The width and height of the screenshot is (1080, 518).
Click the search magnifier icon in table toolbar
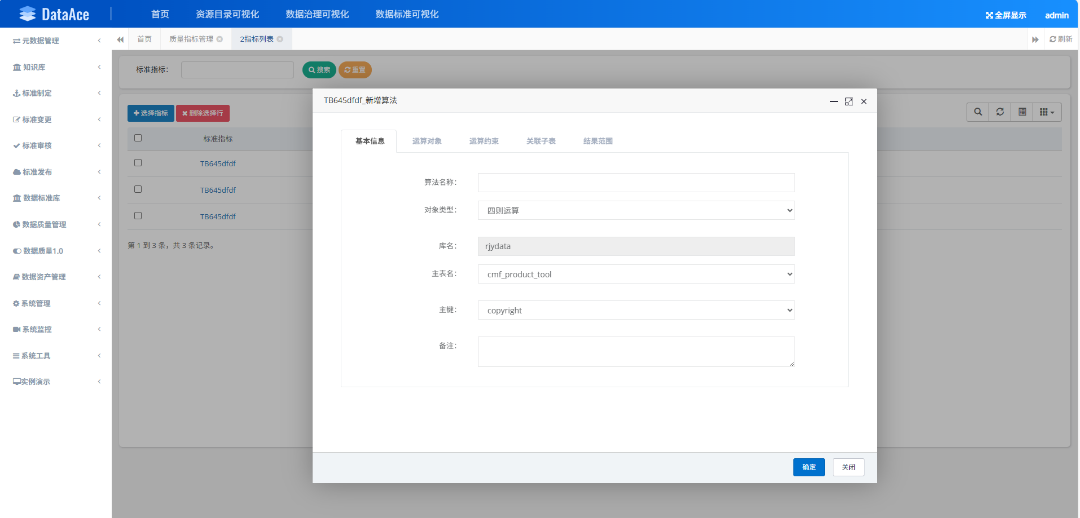tap(977, 112)
